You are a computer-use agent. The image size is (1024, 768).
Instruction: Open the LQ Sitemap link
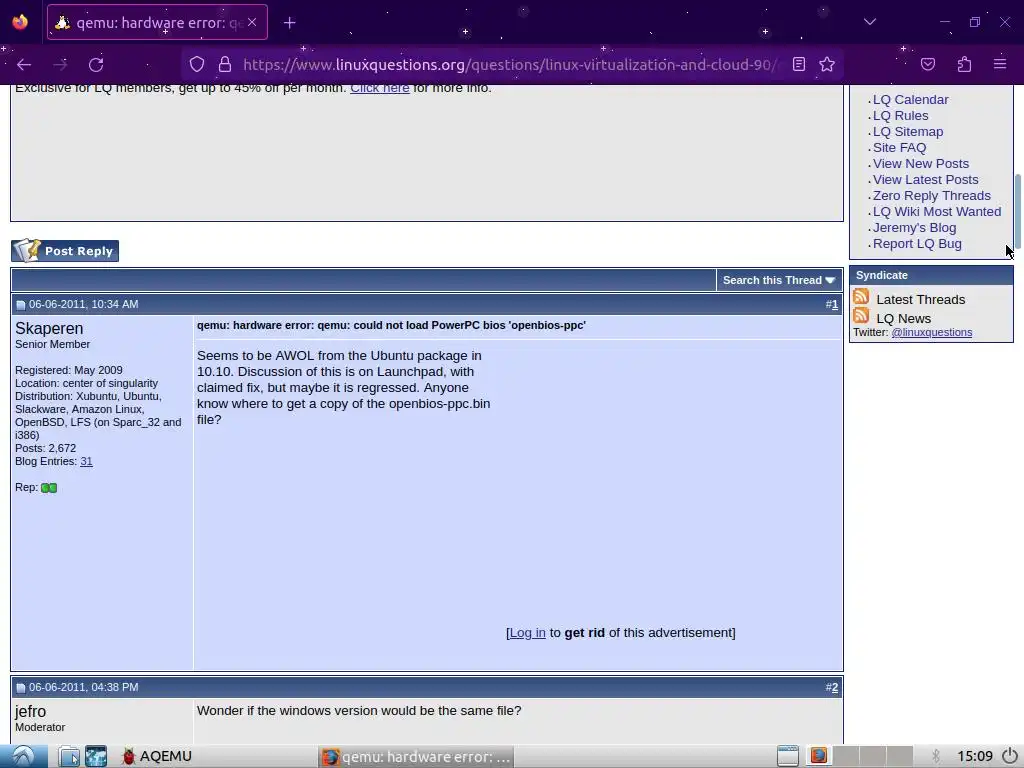[908, 131]
